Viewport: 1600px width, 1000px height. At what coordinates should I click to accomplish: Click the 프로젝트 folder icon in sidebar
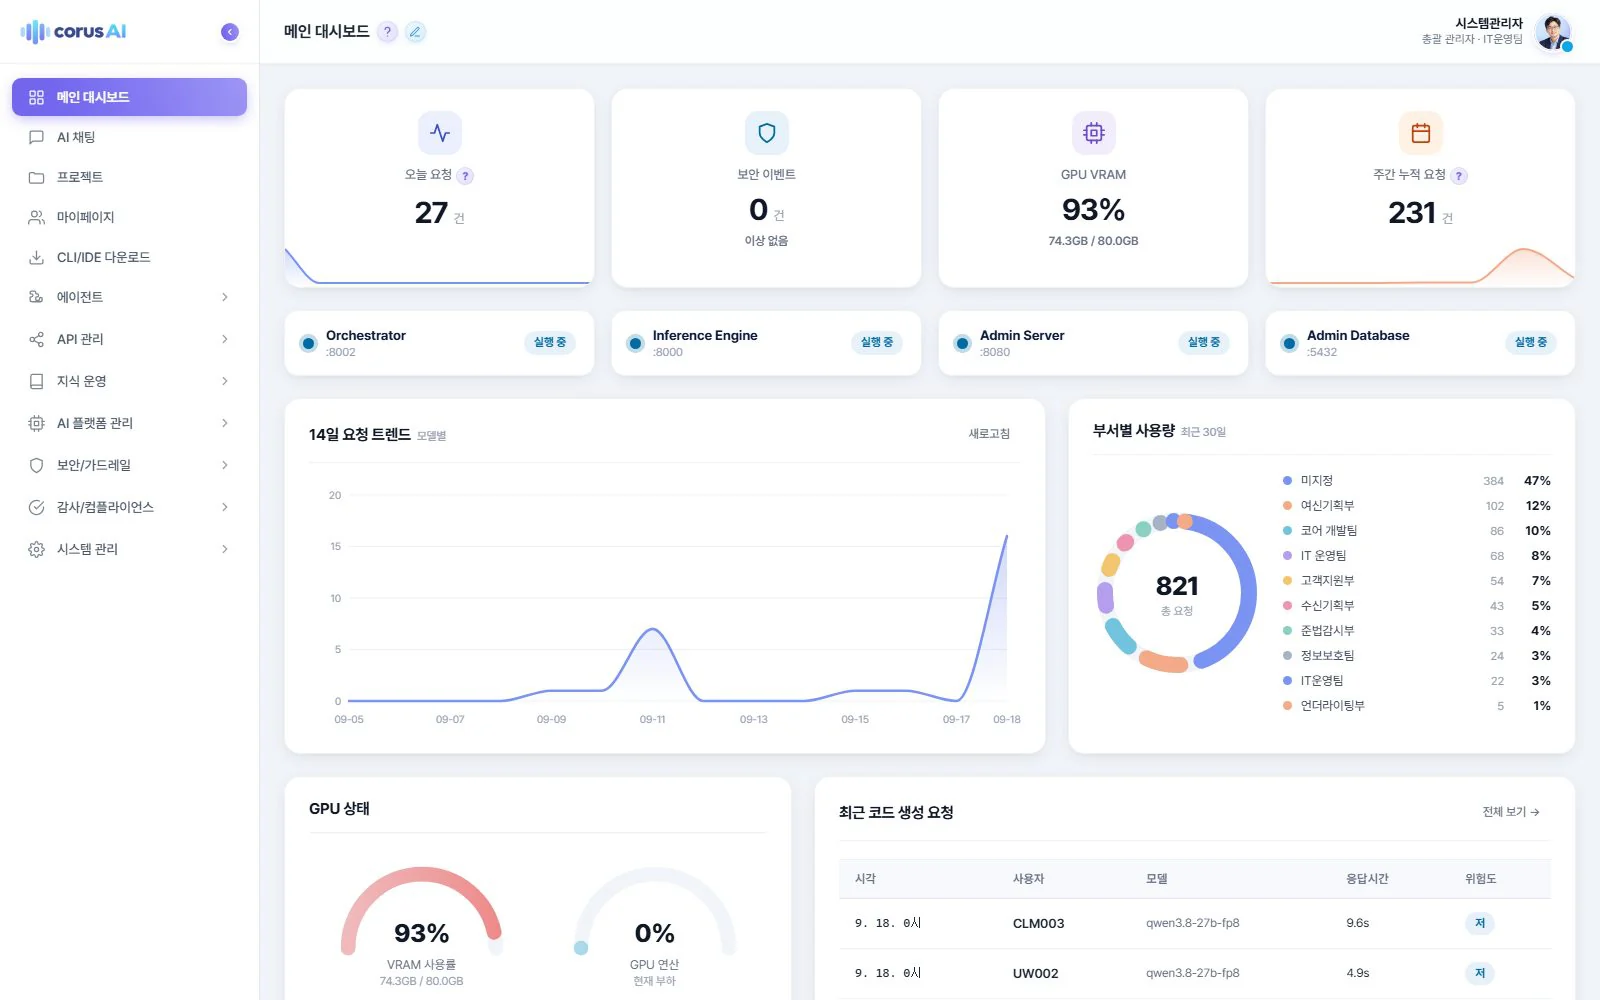[x=37, y=177]
